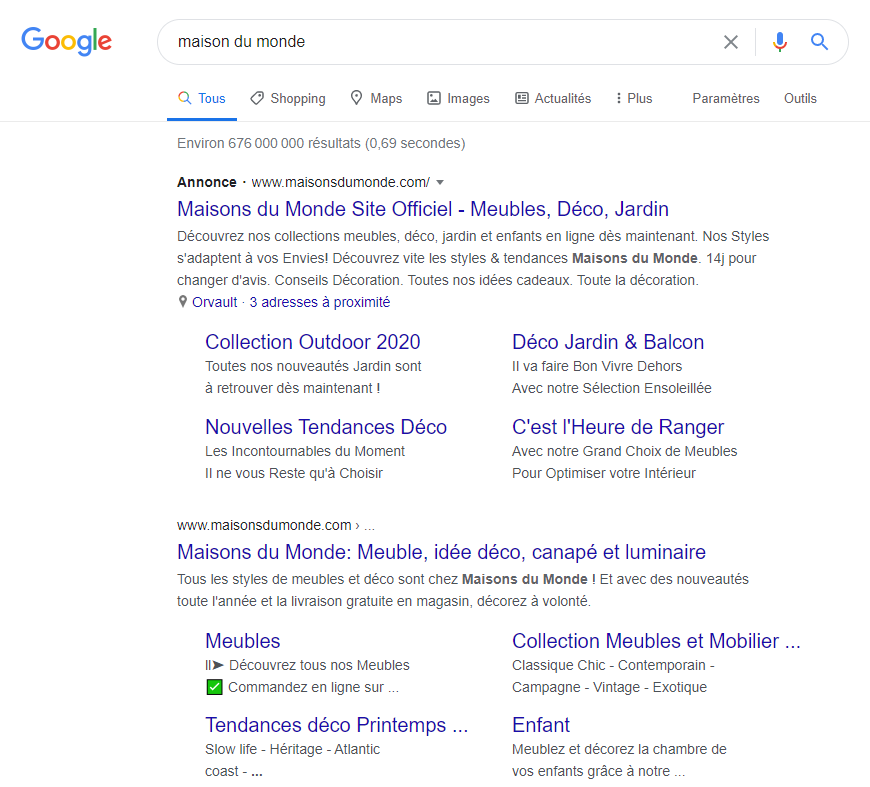Click the 'Environ 676 000 000 résultats' text
870x787 pixels.
click(269, 143)
